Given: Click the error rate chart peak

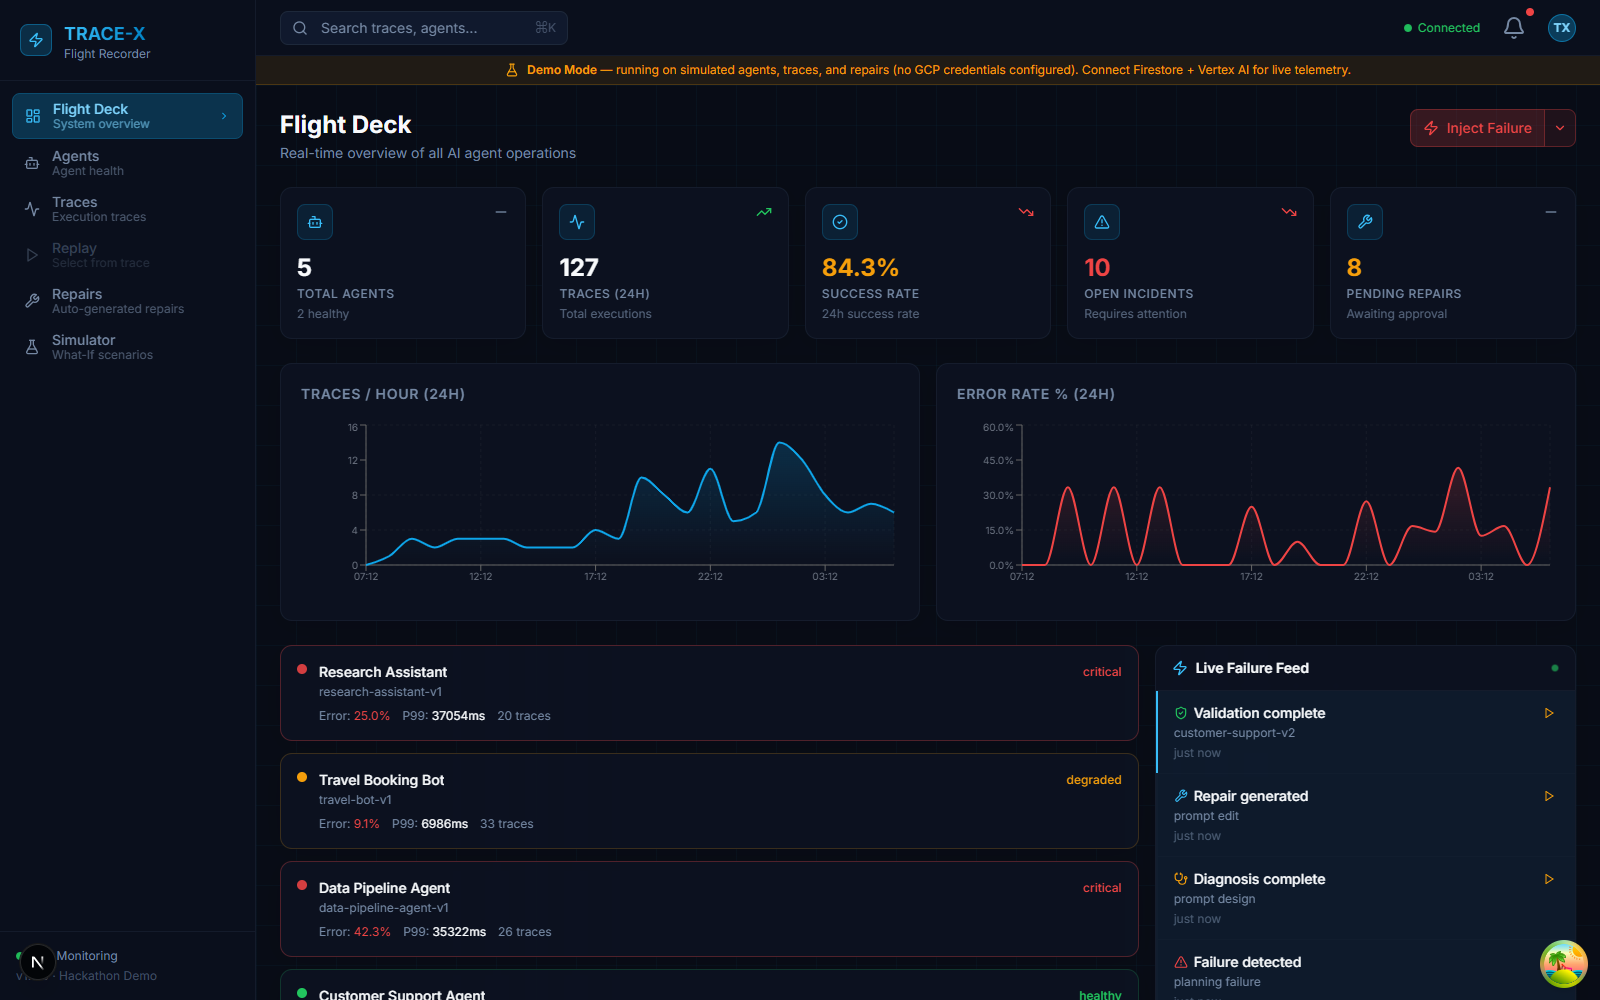Looking at the screenshot, I should click(x=1458, y=469).
